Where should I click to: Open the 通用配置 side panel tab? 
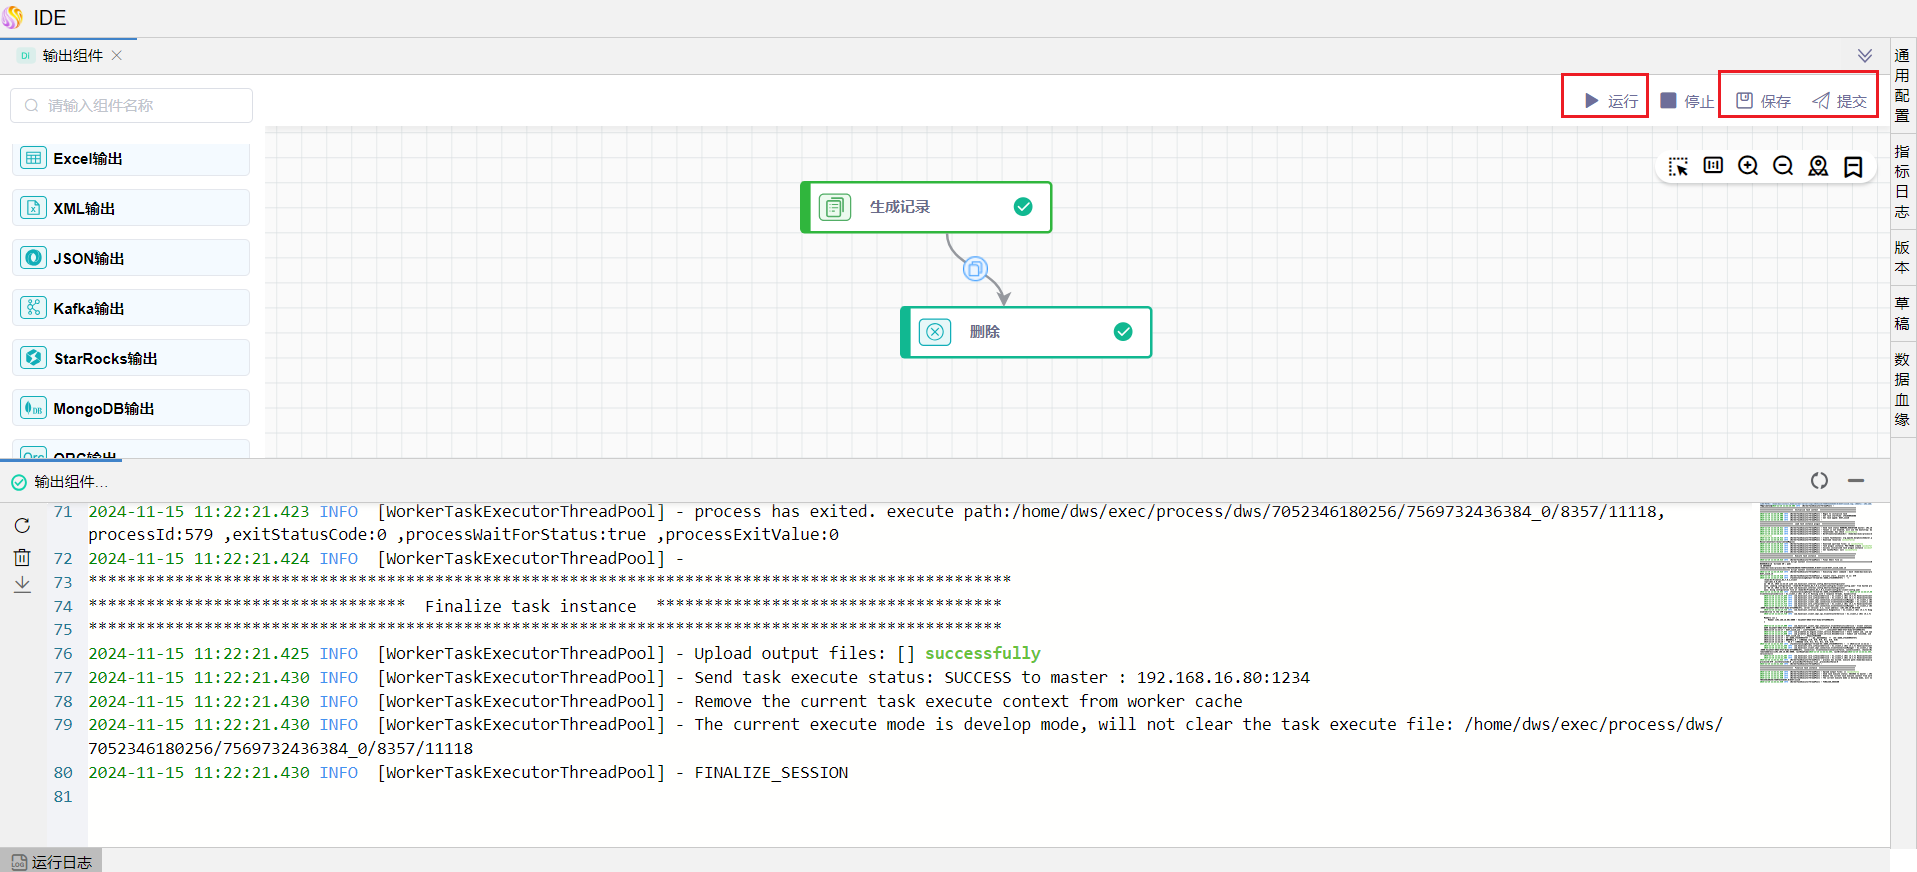(1902, 86)
